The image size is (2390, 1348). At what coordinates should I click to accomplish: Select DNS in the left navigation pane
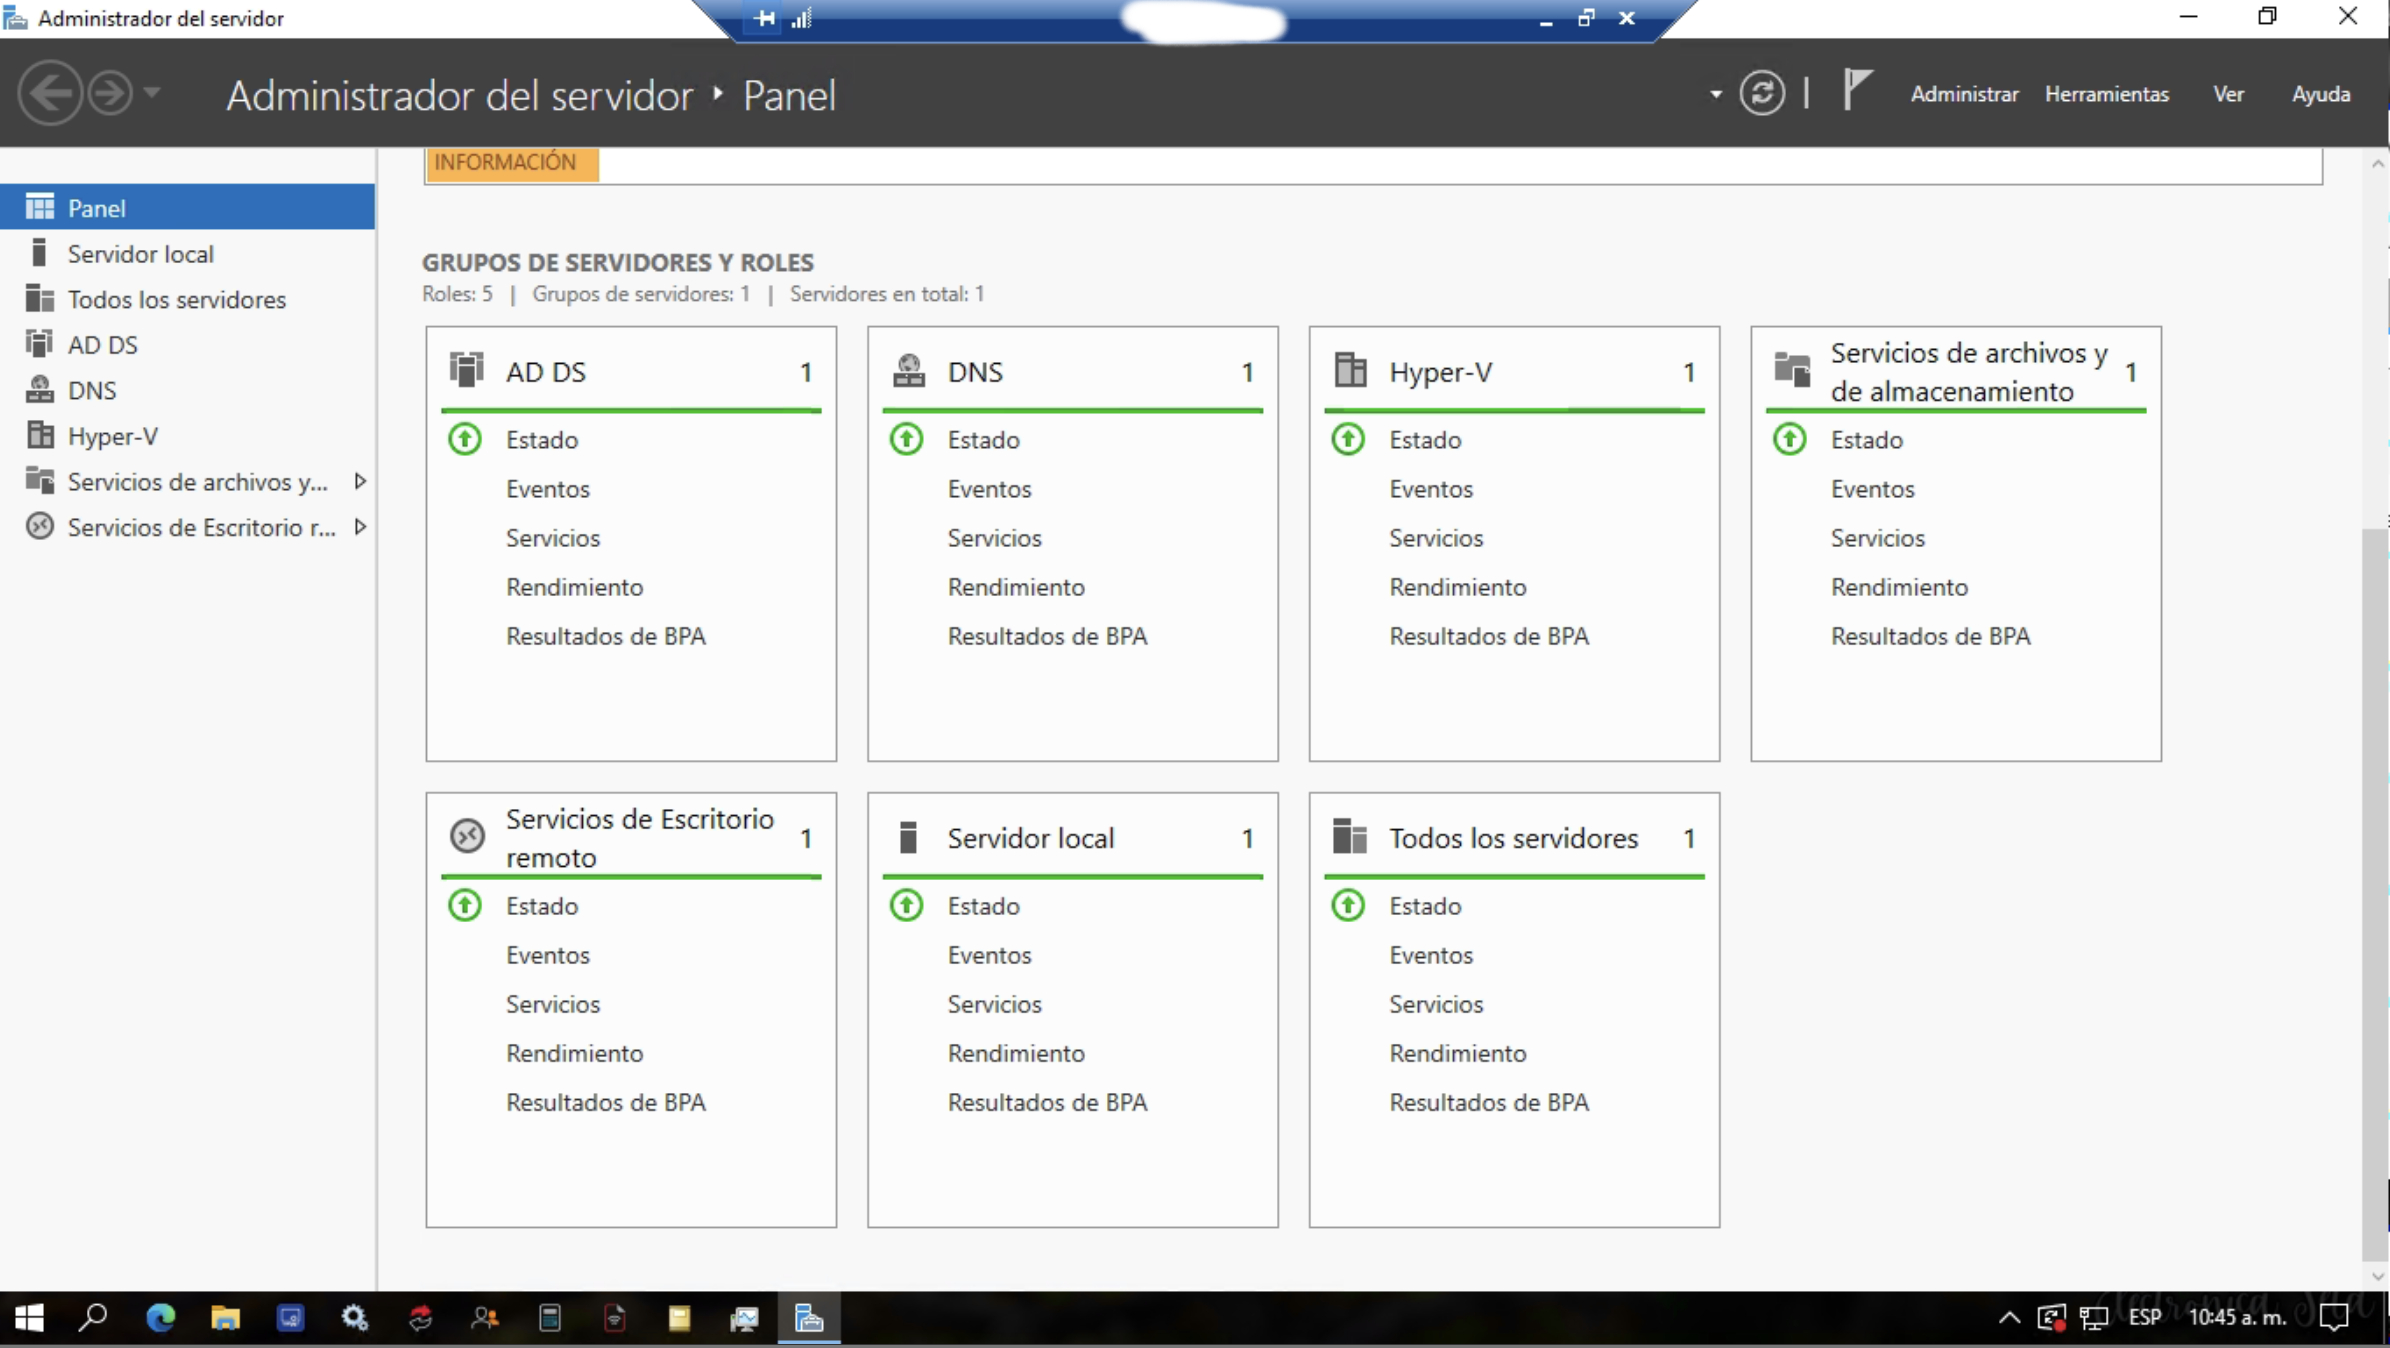click(92, 389)
